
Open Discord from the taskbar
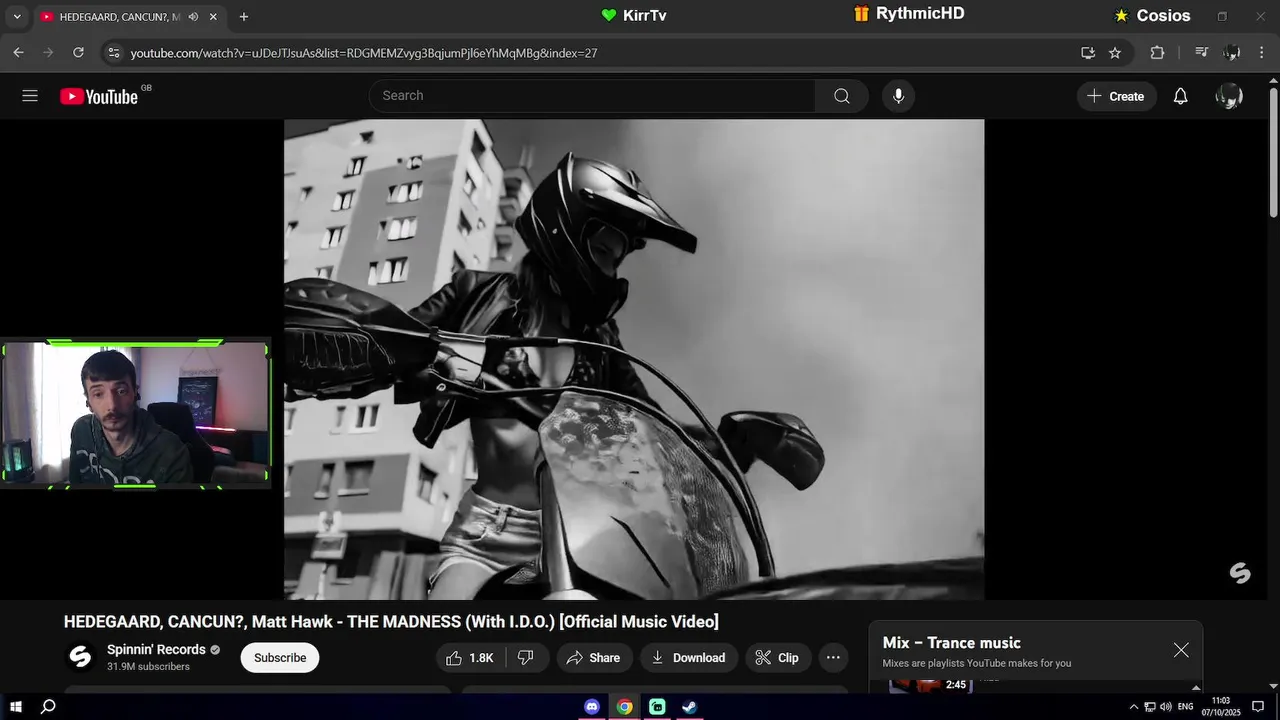tap(592, 706)
